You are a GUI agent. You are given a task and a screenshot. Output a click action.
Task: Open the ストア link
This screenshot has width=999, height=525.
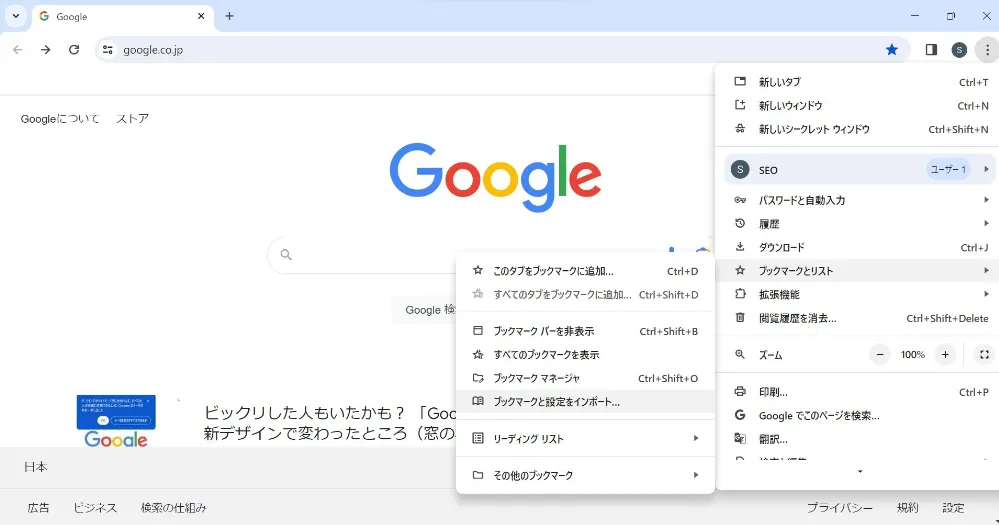click(x=133, y=119)
